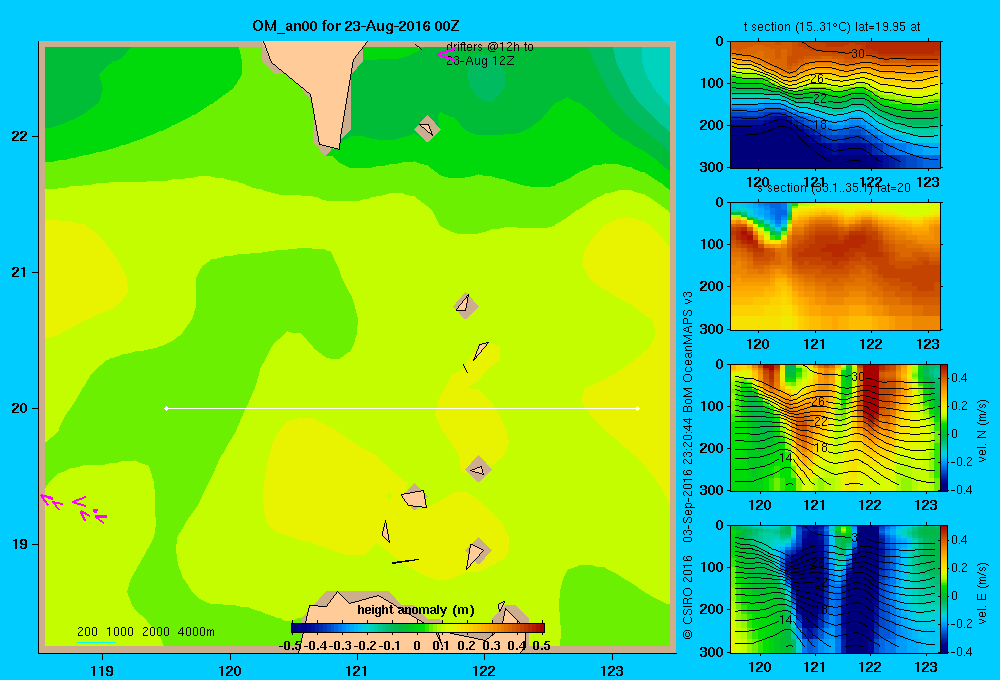
Task: Open the temperature section plot panel
Action: tap(835, 104)
